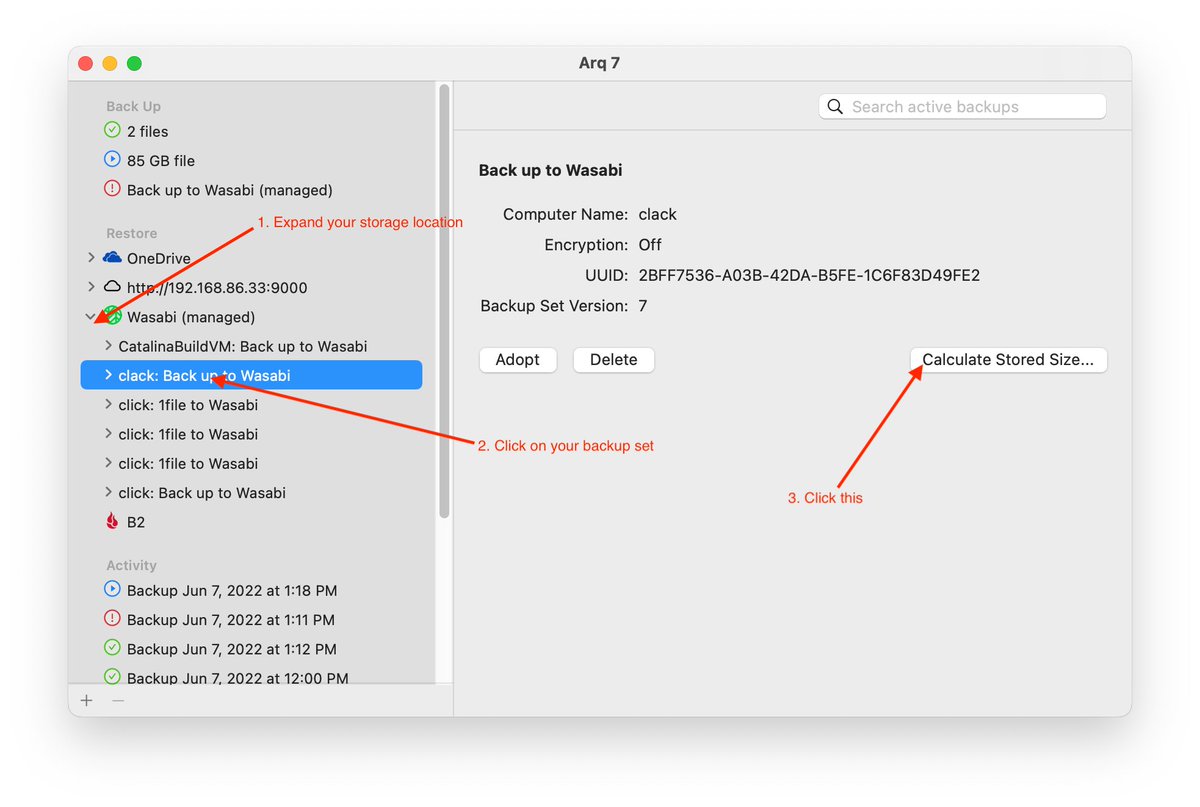This screenshot has width=1200, height=807.
Task: Click the minus remove button at sidebar bottom
Action: [118, 700]
